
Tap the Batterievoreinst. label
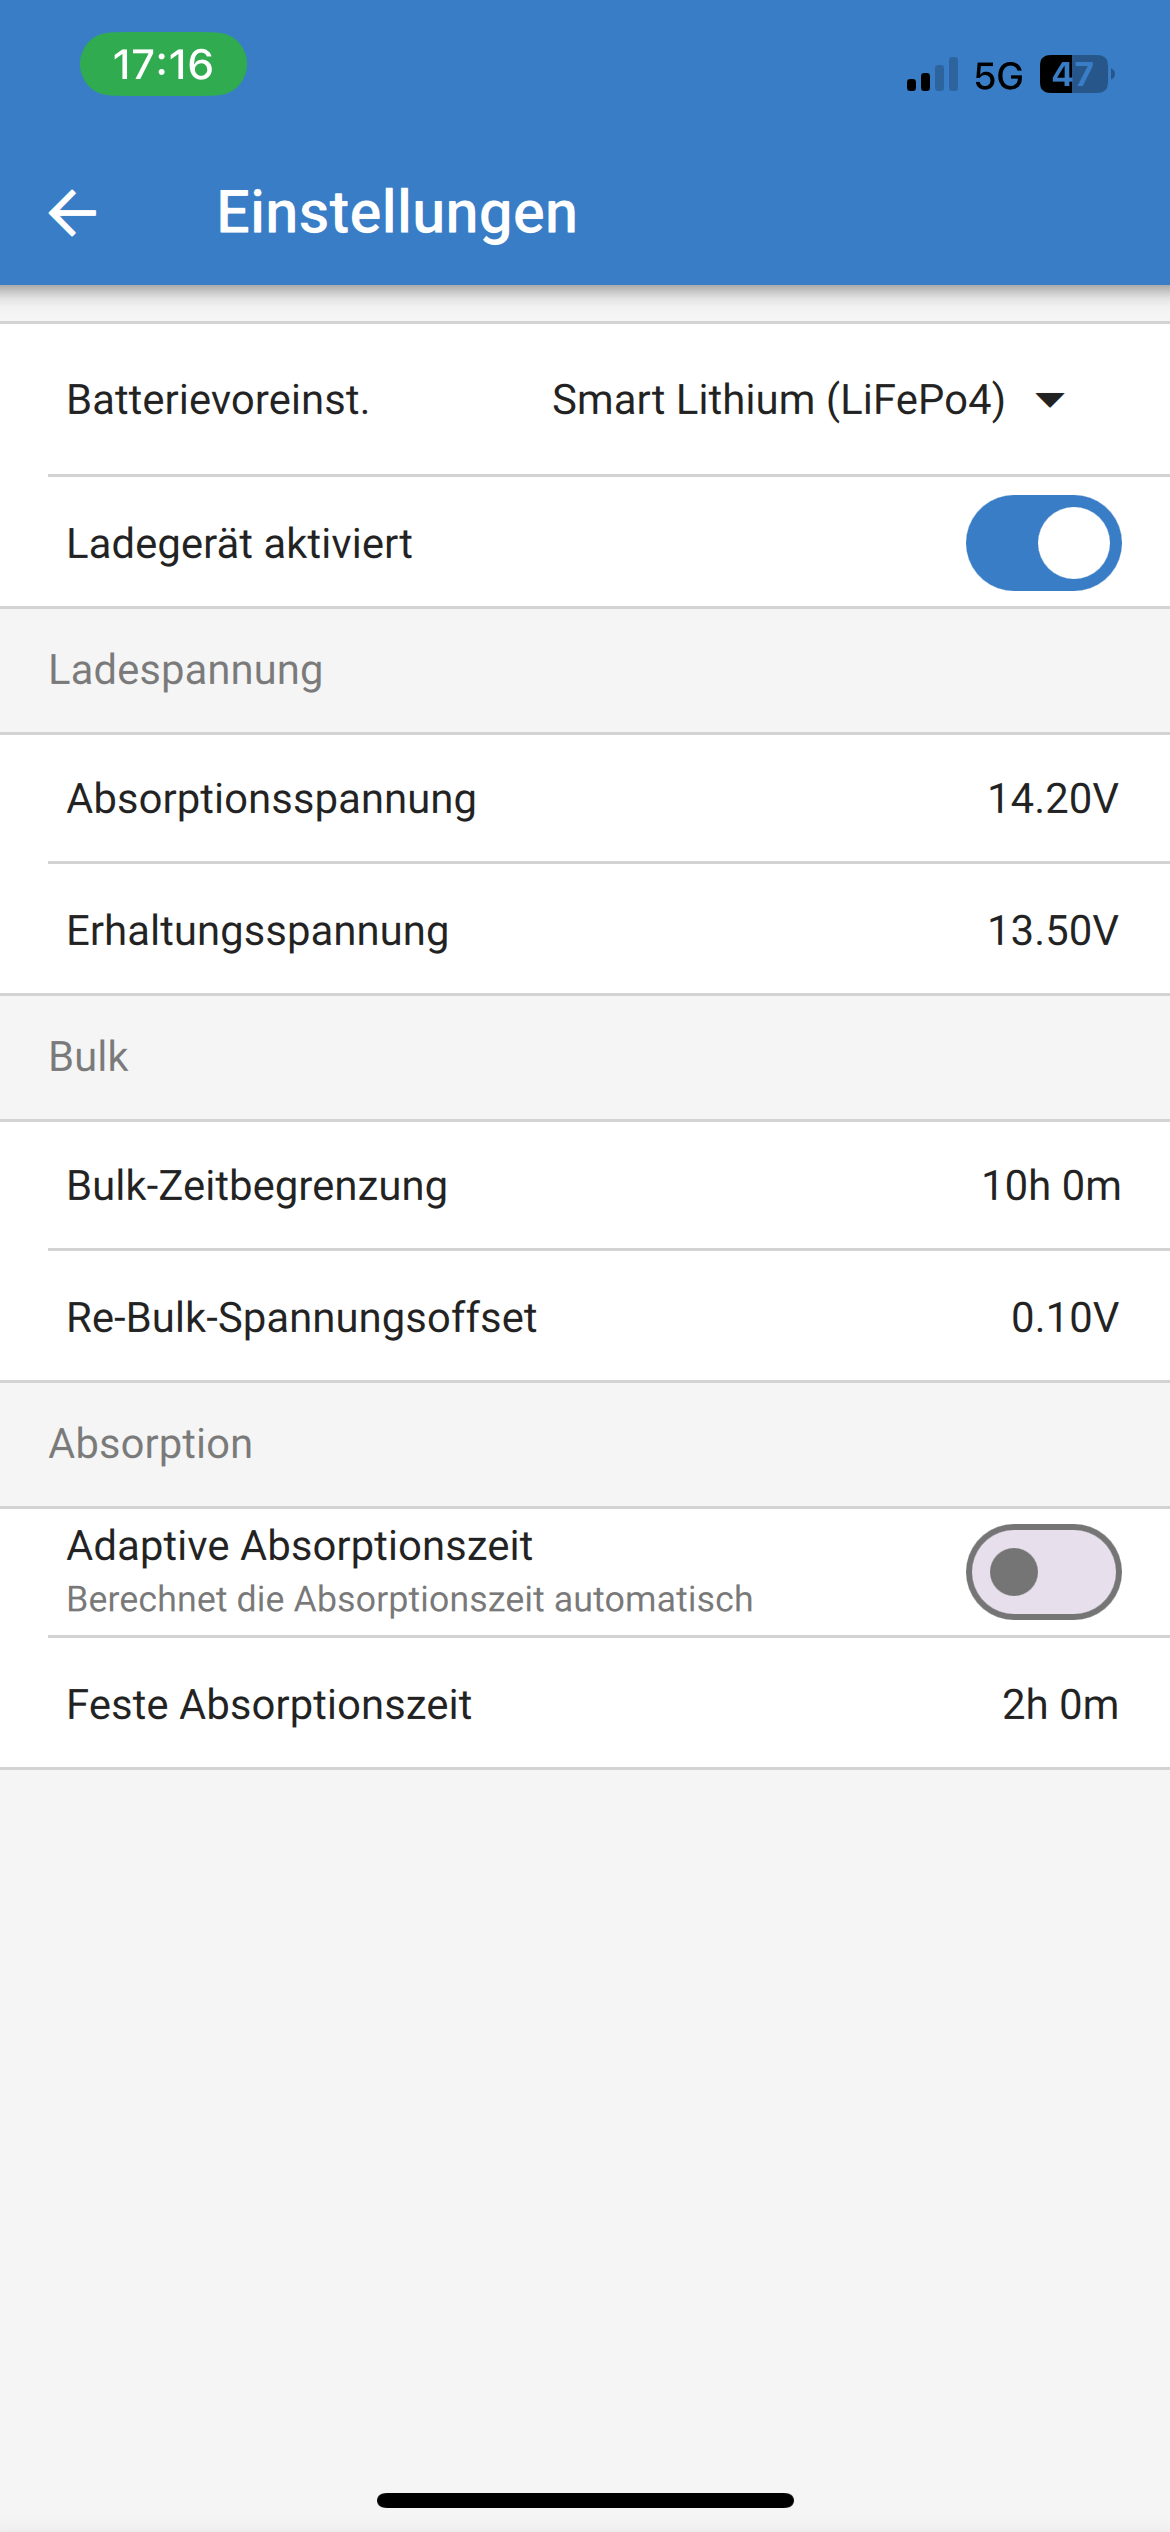[x=218, y=400]
